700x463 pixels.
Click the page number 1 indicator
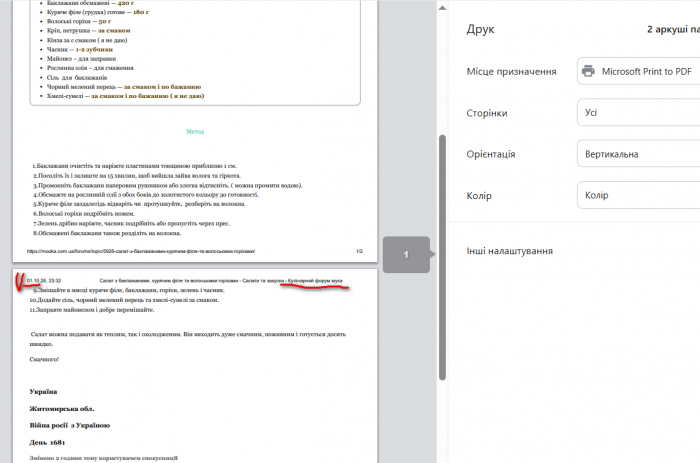tap(406, 254)
